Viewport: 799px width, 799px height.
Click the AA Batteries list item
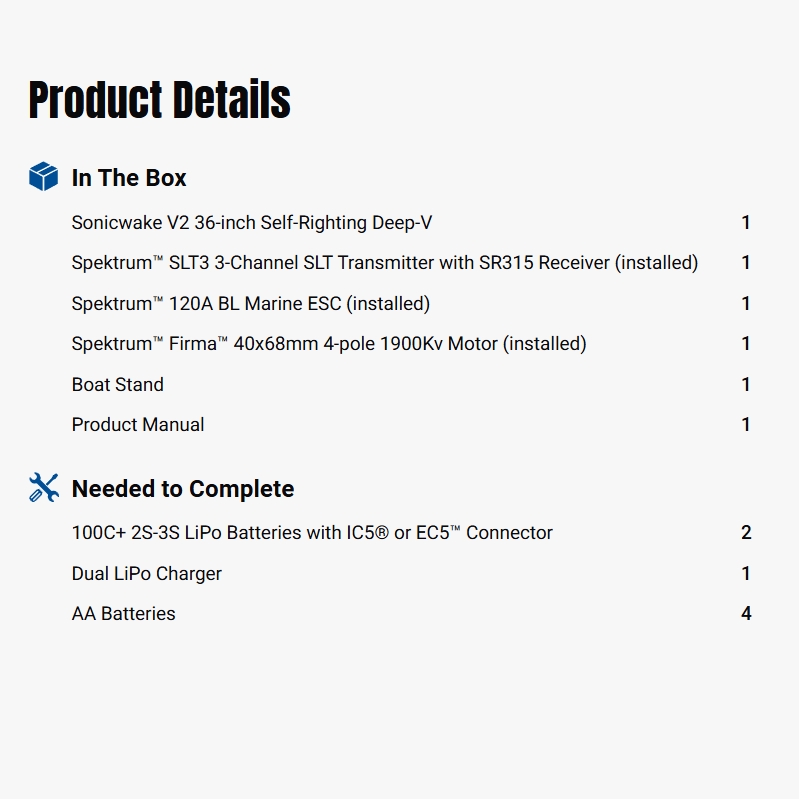(x=124, y=614)
